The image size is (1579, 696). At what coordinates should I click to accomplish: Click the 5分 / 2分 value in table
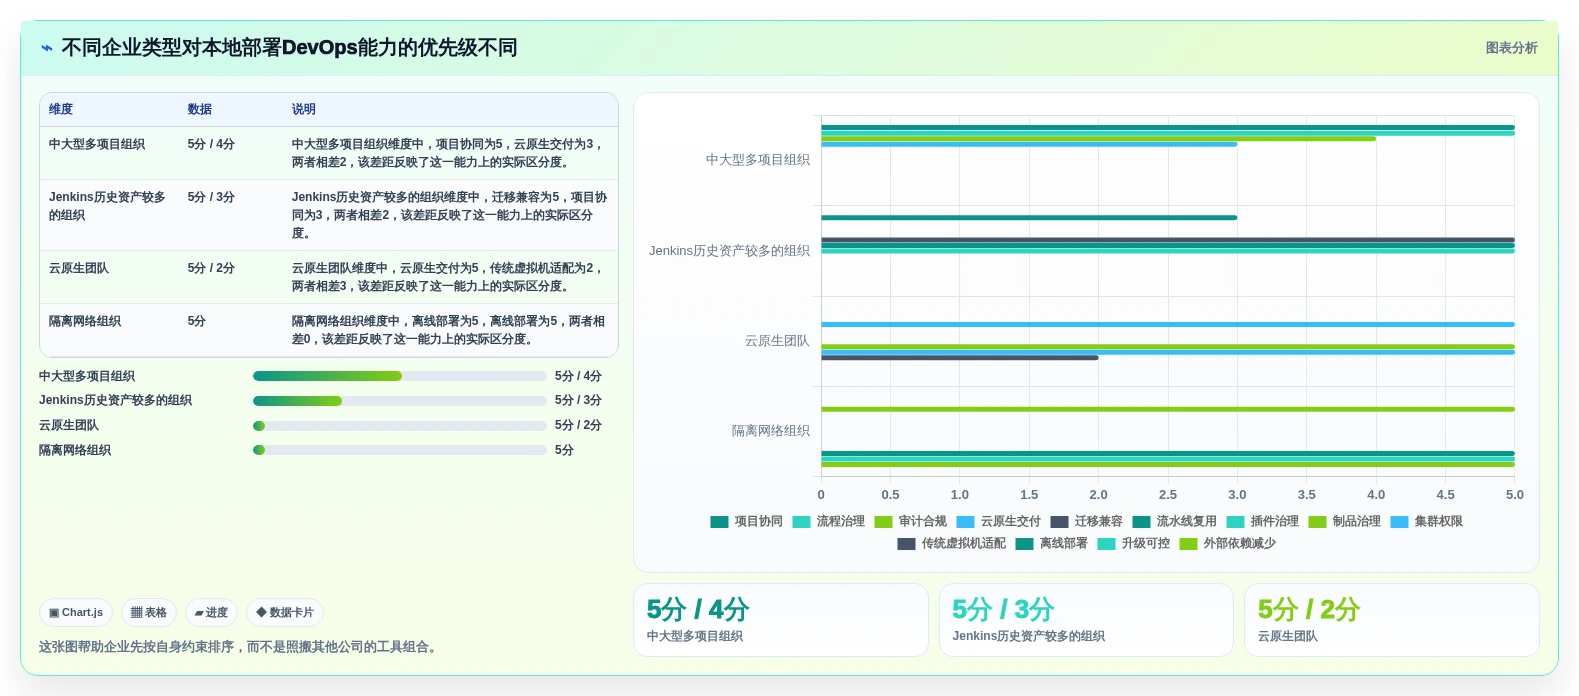coord(211,268)
